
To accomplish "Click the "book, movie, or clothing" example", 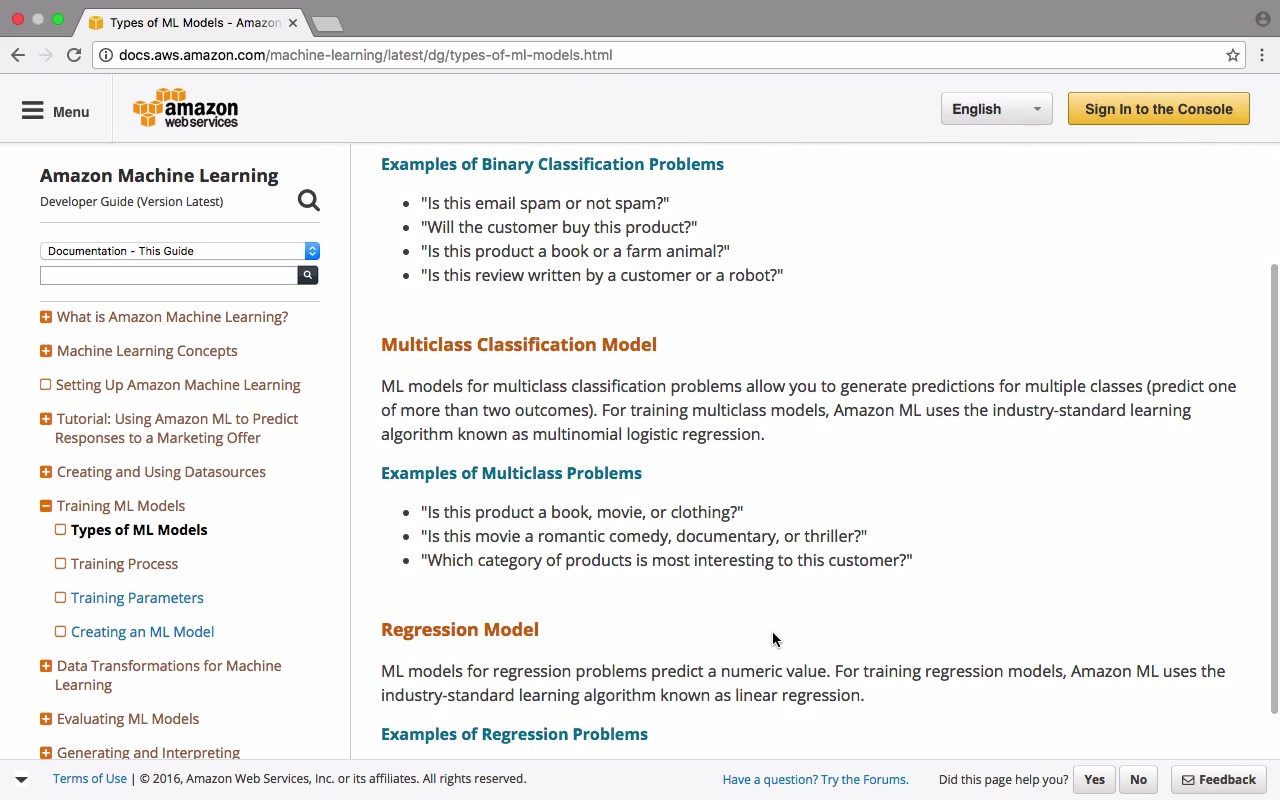I will pos(582,513).
